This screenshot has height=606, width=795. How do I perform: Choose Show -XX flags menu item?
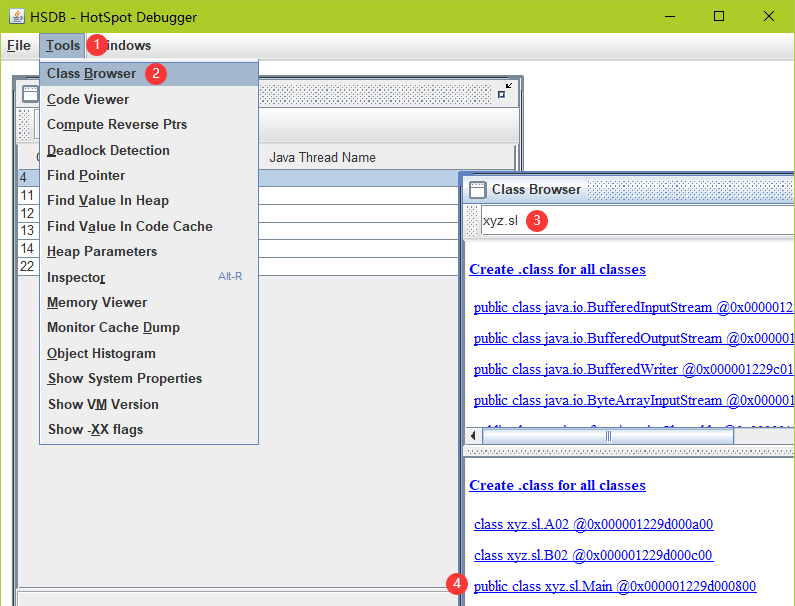click(149, 430)
